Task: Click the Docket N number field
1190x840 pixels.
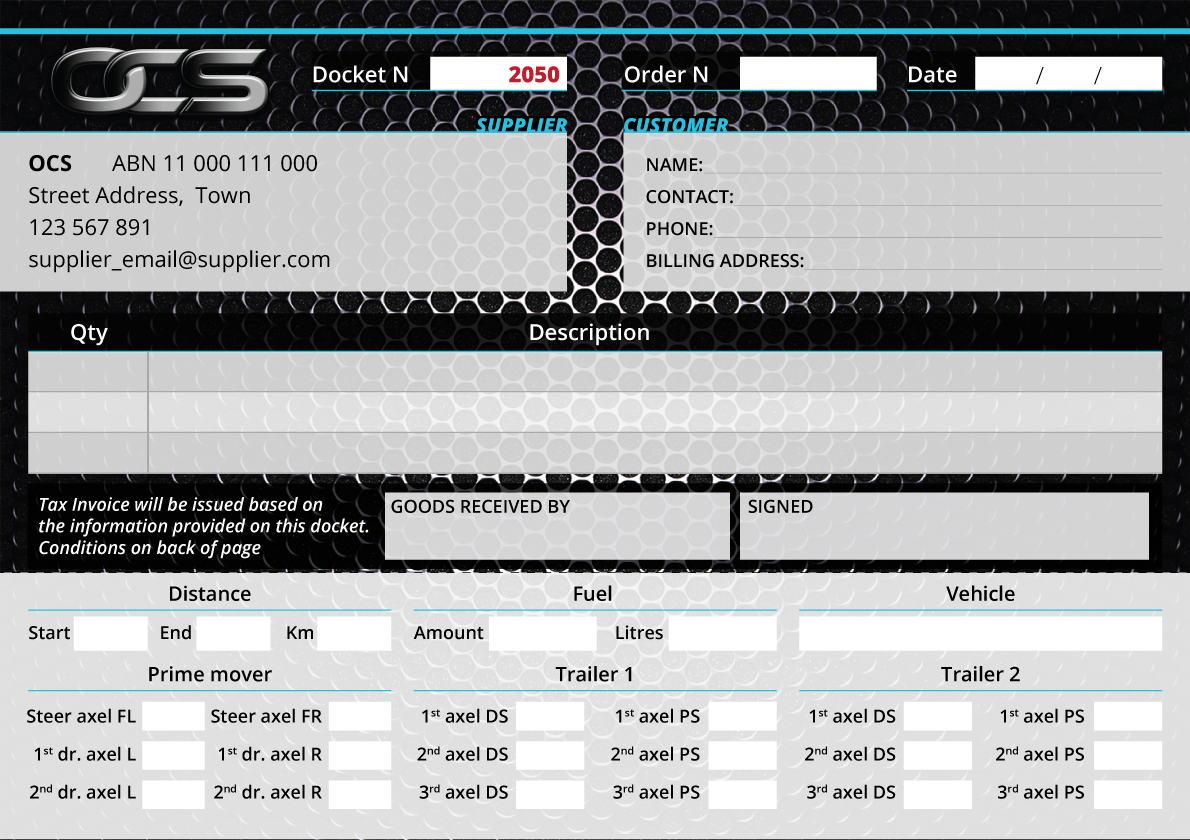Action: click(x=498, y=74)
